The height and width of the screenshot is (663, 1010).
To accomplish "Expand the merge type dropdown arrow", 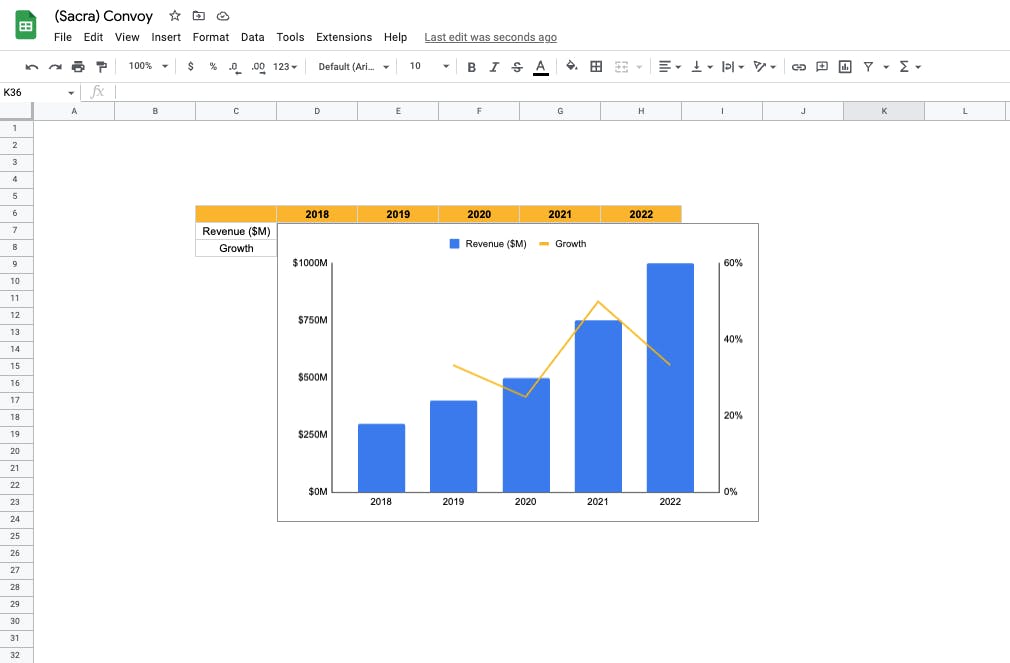I will tap(639, 67).
